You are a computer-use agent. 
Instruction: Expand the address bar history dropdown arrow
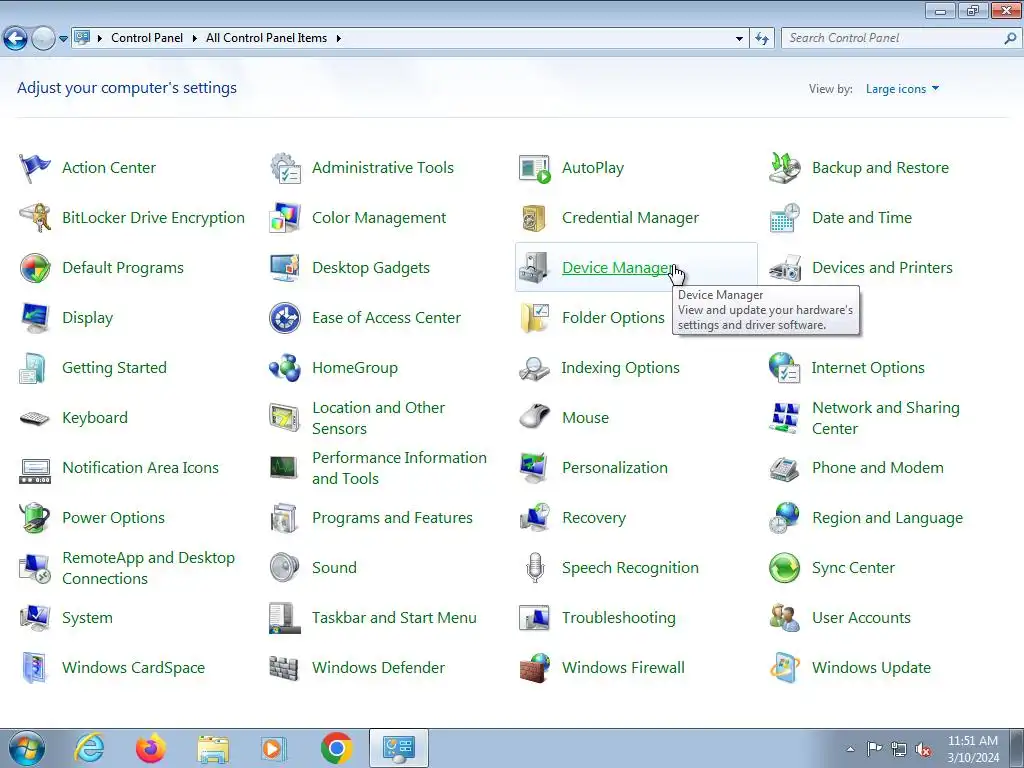pyautogui.click(x=739, y=39)
